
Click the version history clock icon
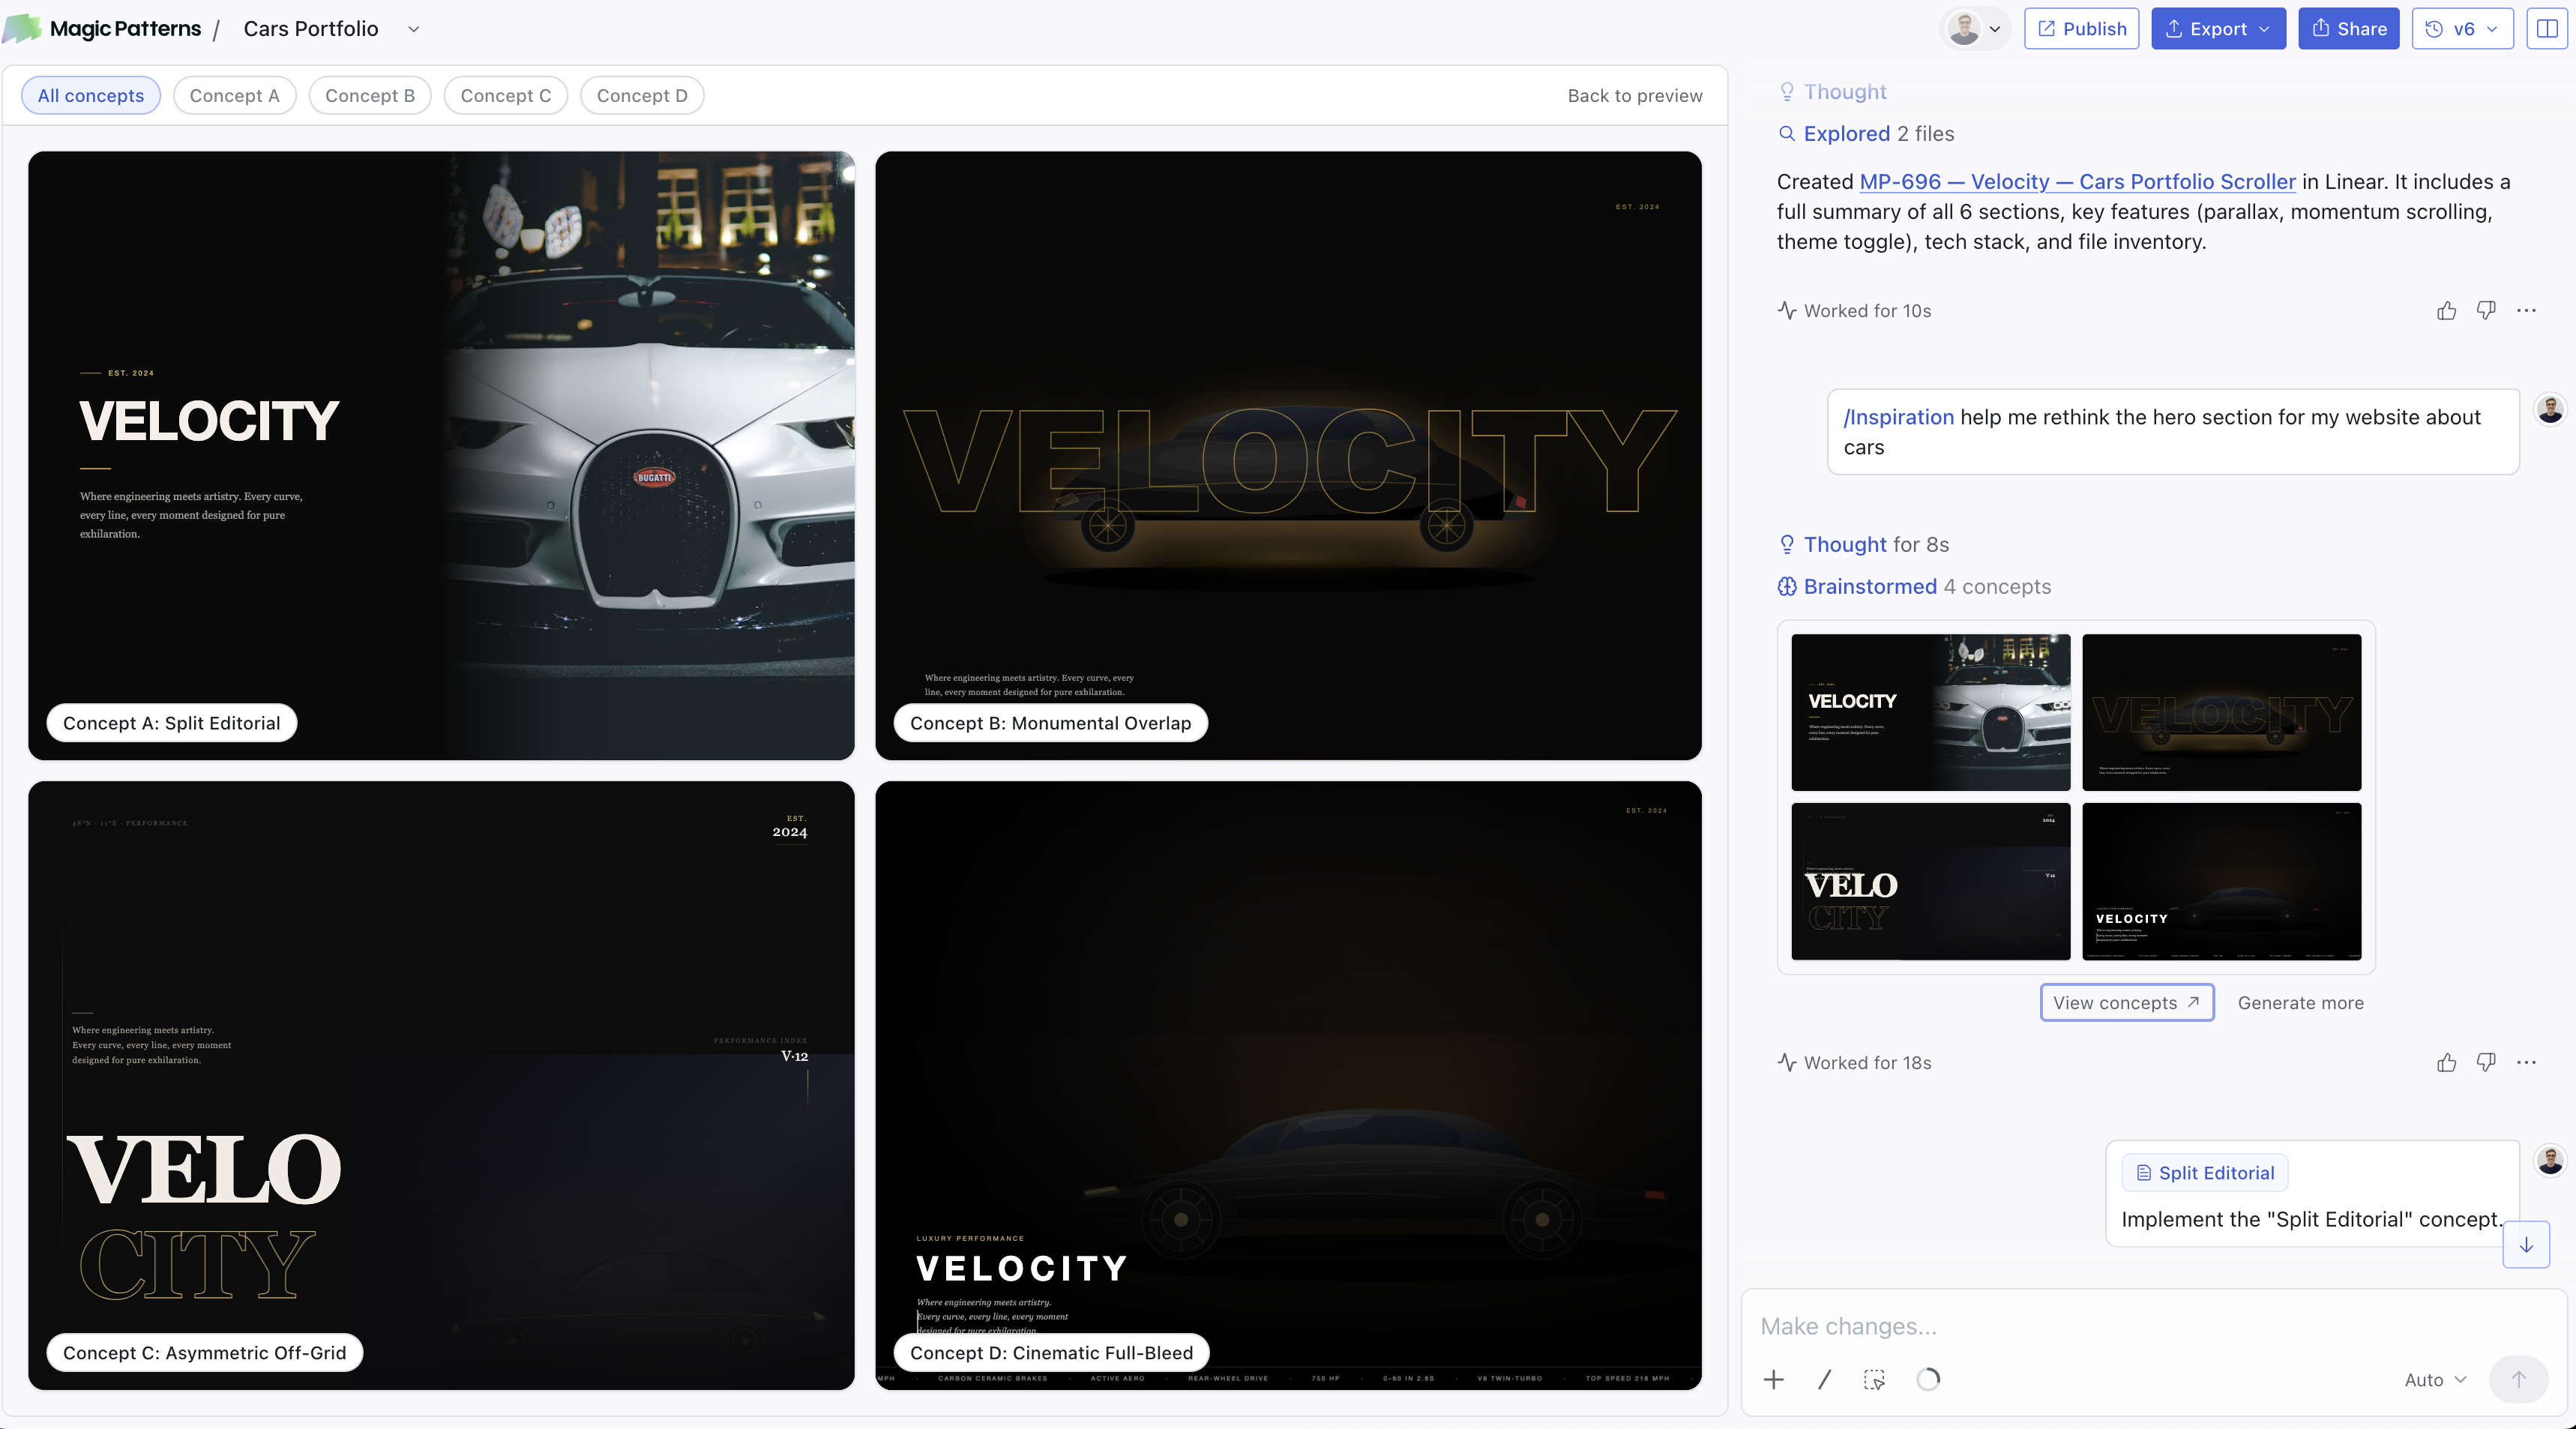point(2434,29)
